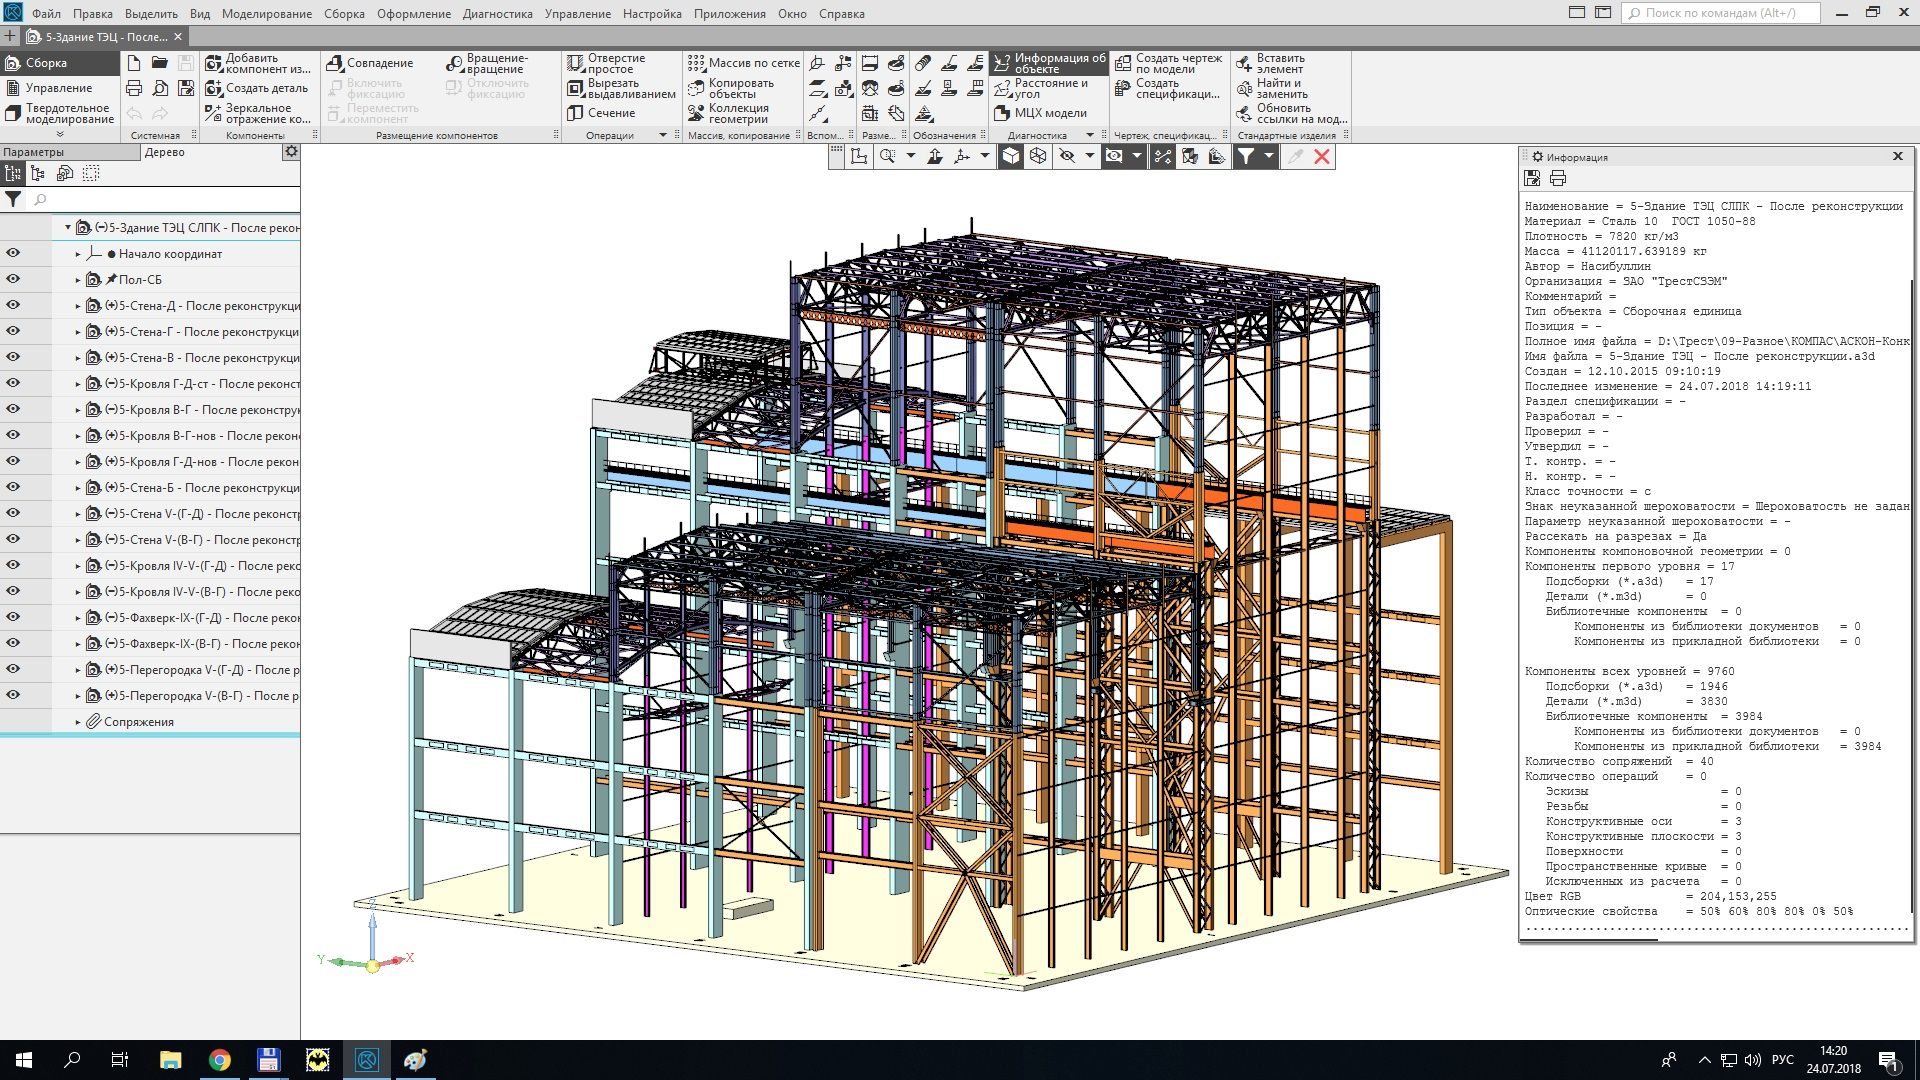Click the save icon in Информация panel
1920x1080 pixels.
pos(1531,178)
